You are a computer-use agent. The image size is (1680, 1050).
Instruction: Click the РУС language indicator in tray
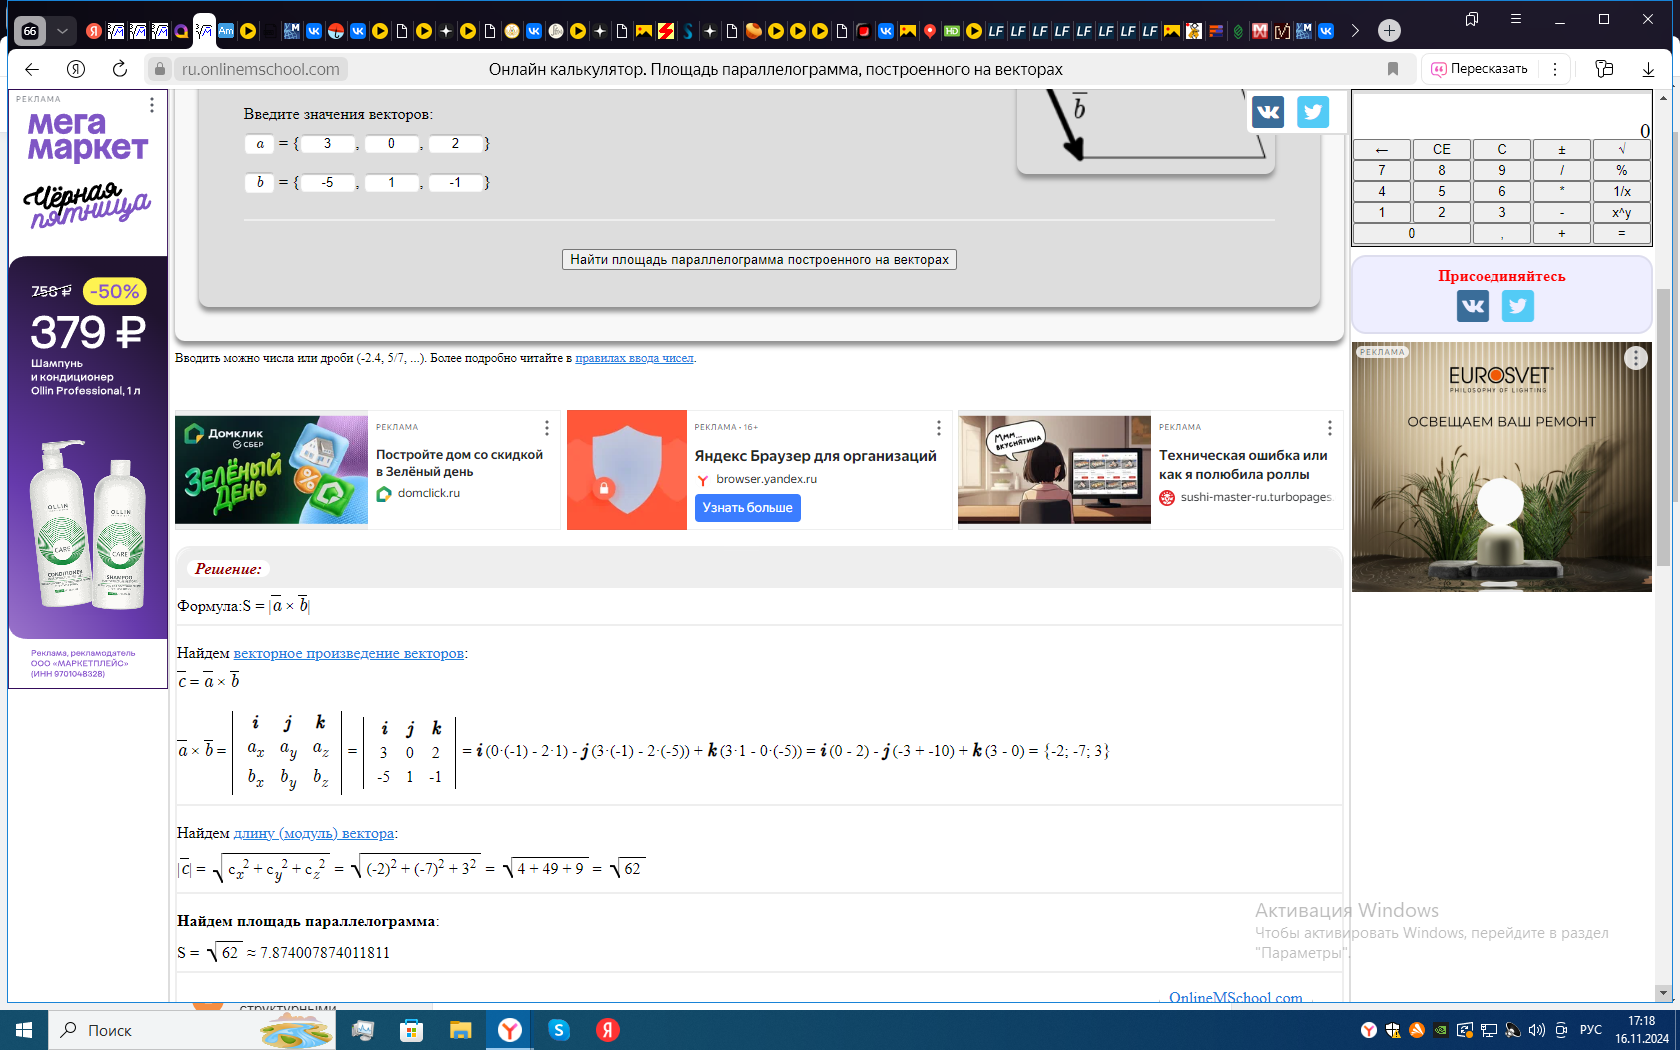[x=1591, y=1030]
